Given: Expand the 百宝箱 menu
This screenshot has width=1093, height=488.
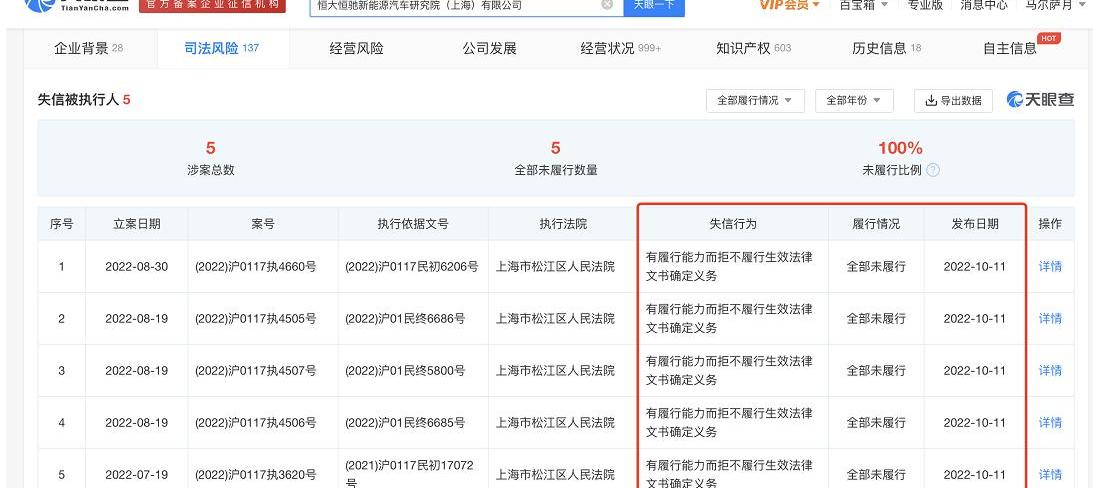Looking at the screenshot, I should click(x=863, y=6).
